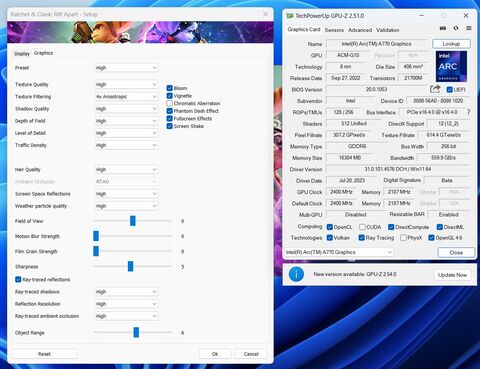Click the Reset button in Setup
The height and width of the screenshot is (369, 480).
tap(44, 354)
